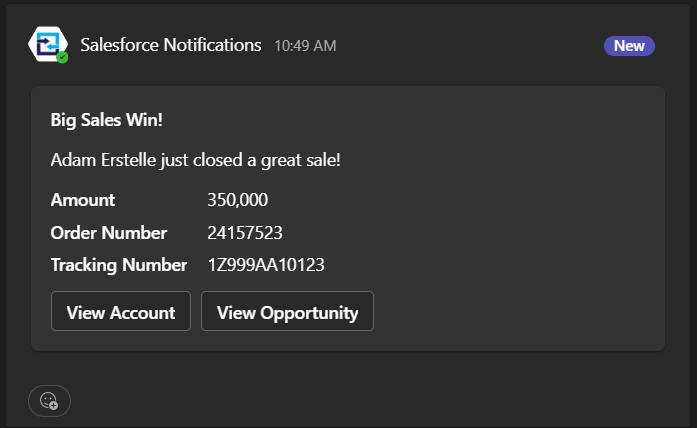Select the Big Sales Win! heading

[107, 120]
